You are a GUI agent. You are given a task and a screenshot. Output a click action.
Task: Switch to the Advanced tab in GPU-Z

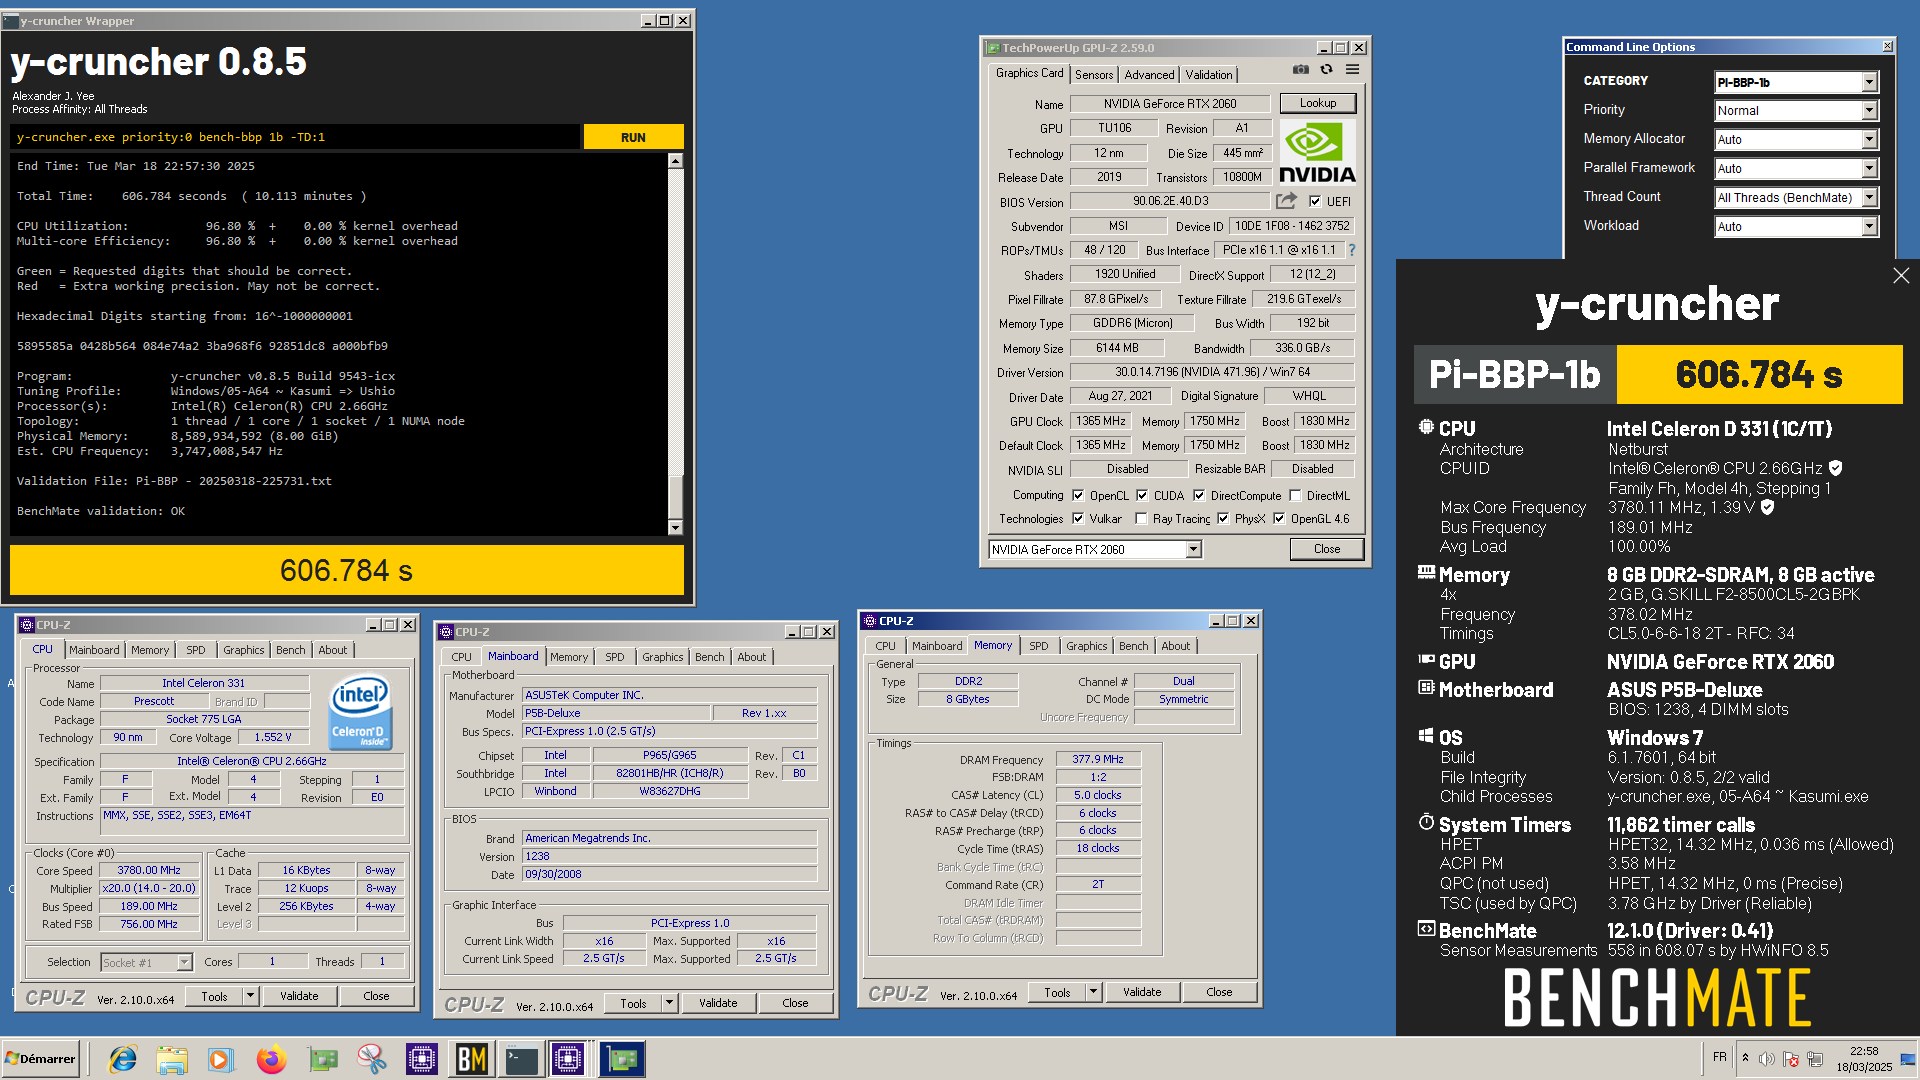[1149, 75]
